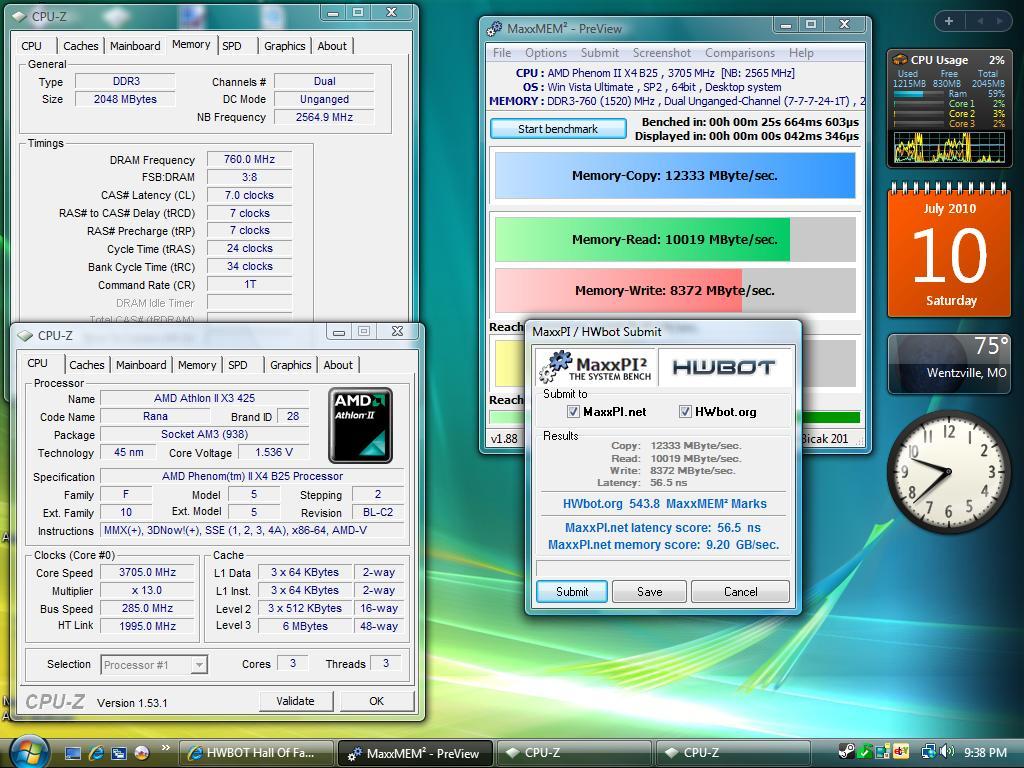This screenshot has width=1024, height=768.
Task: Open the MaxxMEM Options menu
Action: pyautogui.click(x=546, y=53)
